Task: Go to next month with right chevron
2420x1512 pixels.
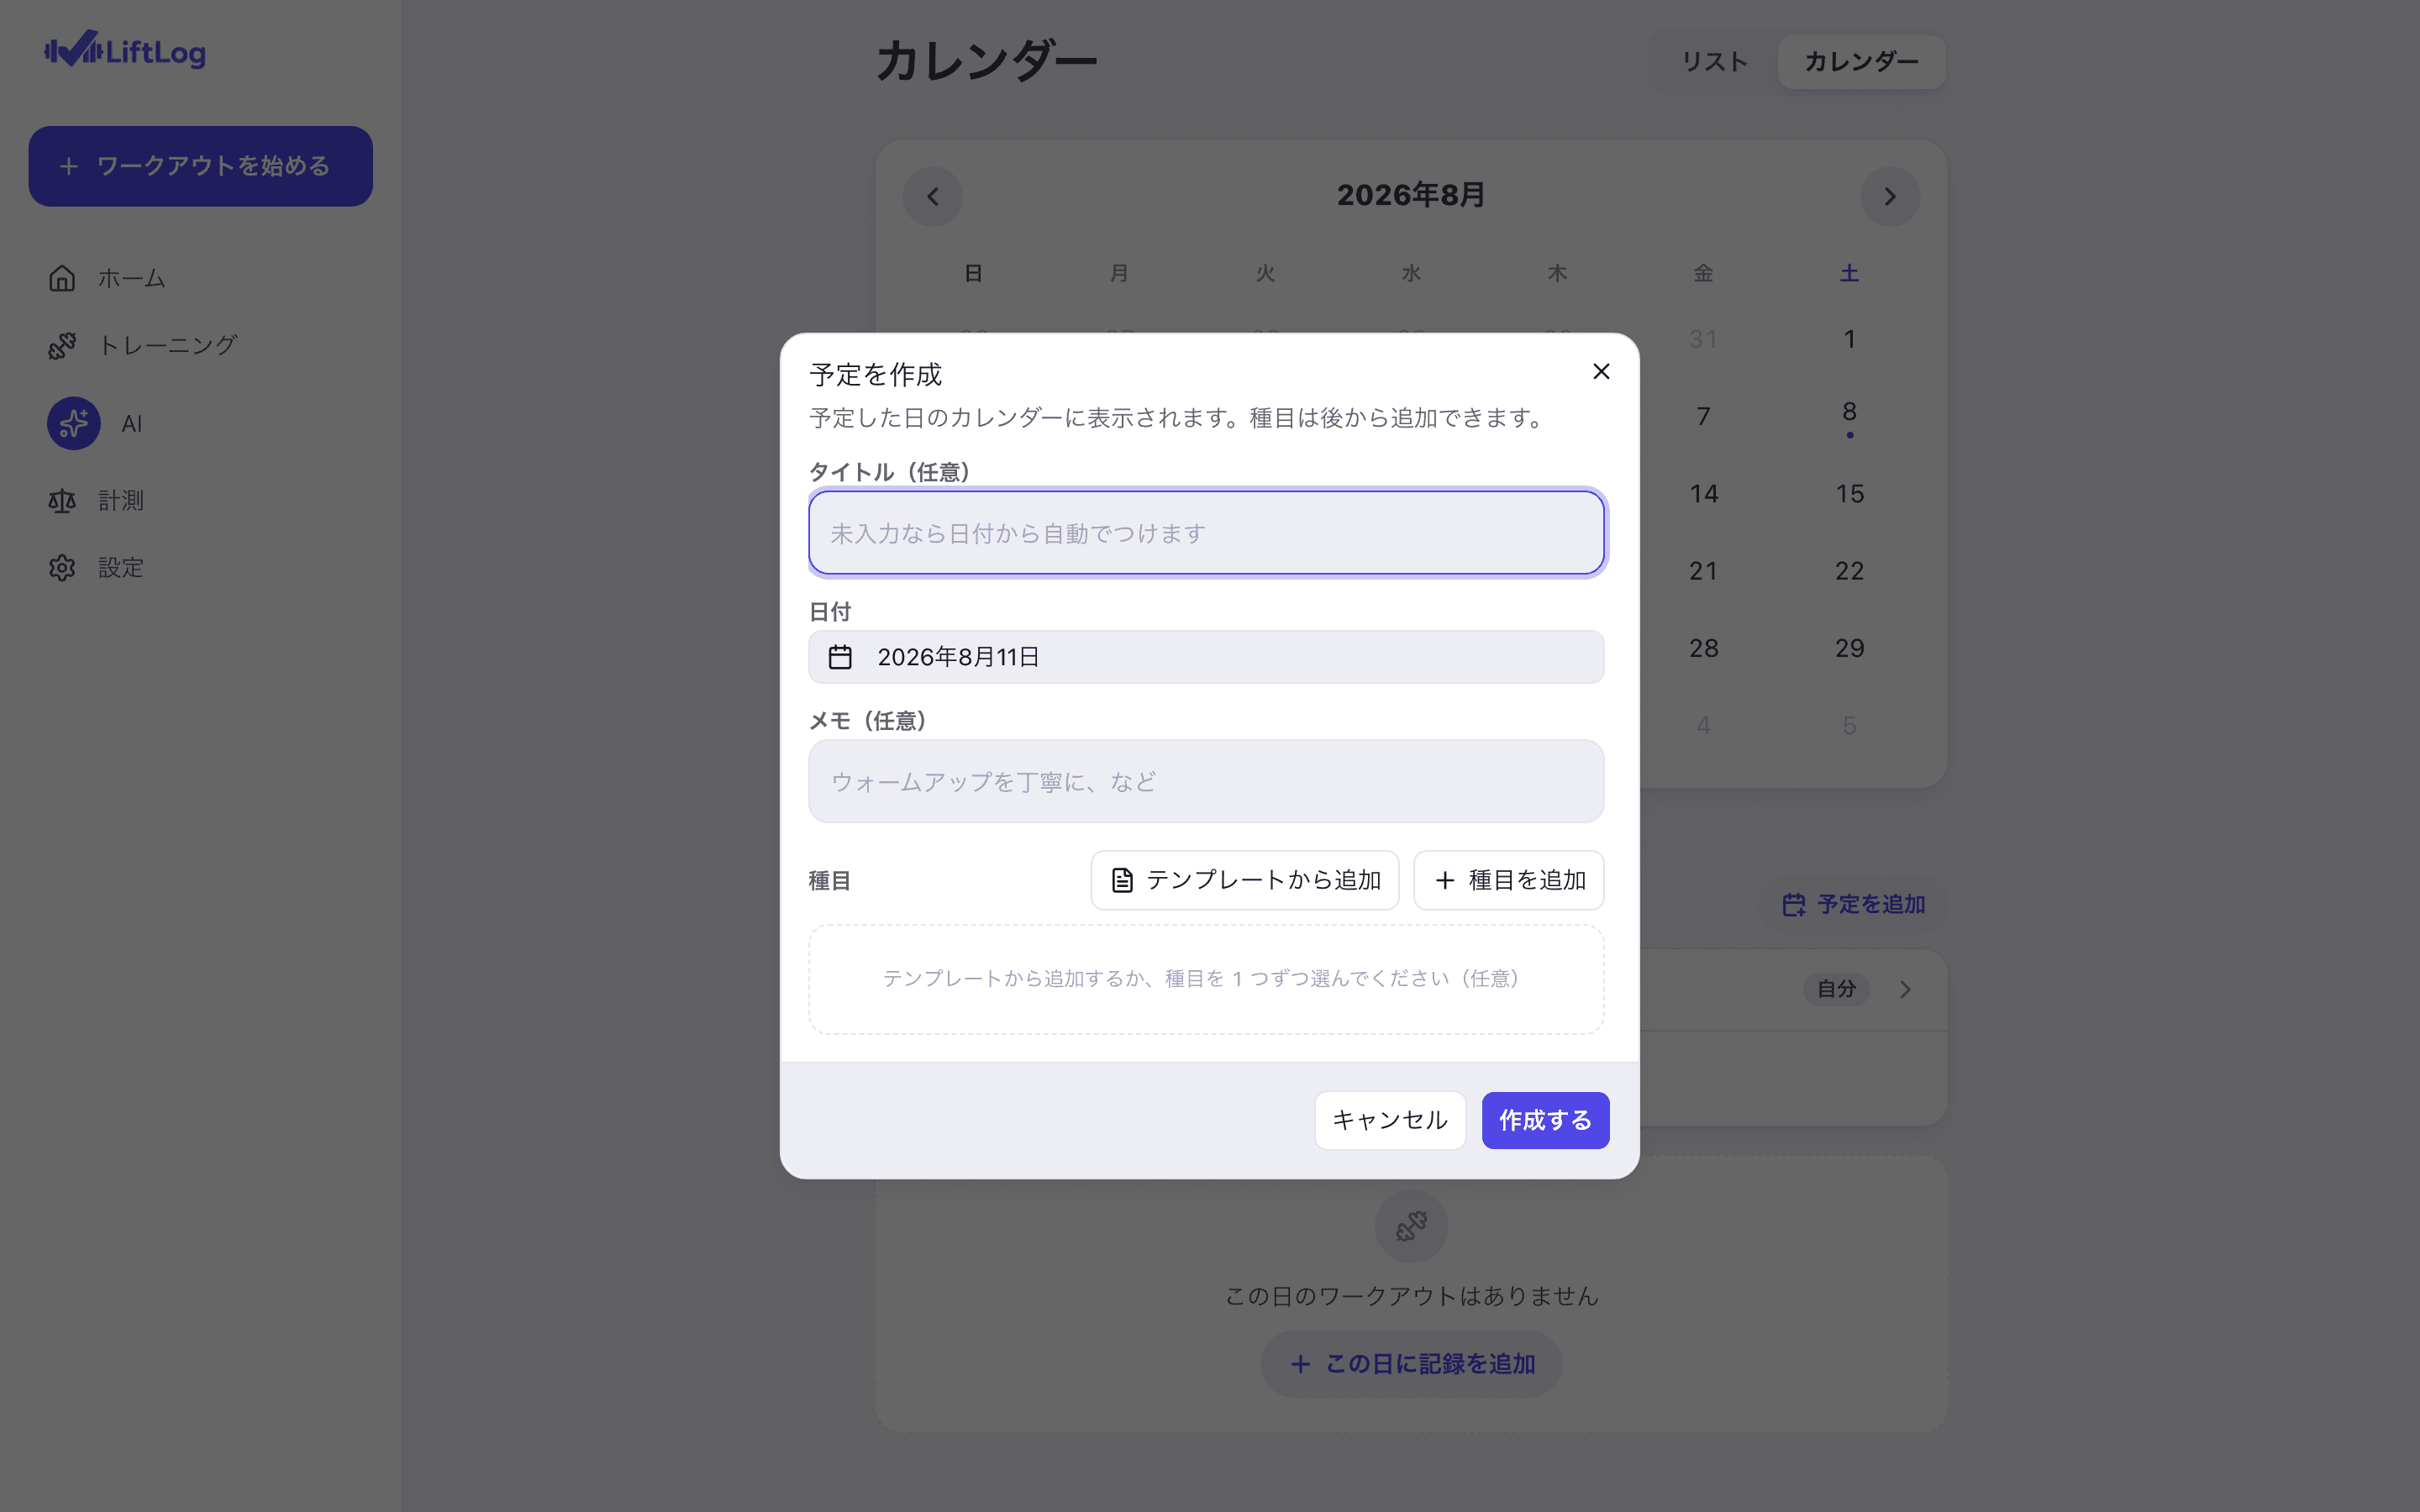Action: (x=1889, y=196)
